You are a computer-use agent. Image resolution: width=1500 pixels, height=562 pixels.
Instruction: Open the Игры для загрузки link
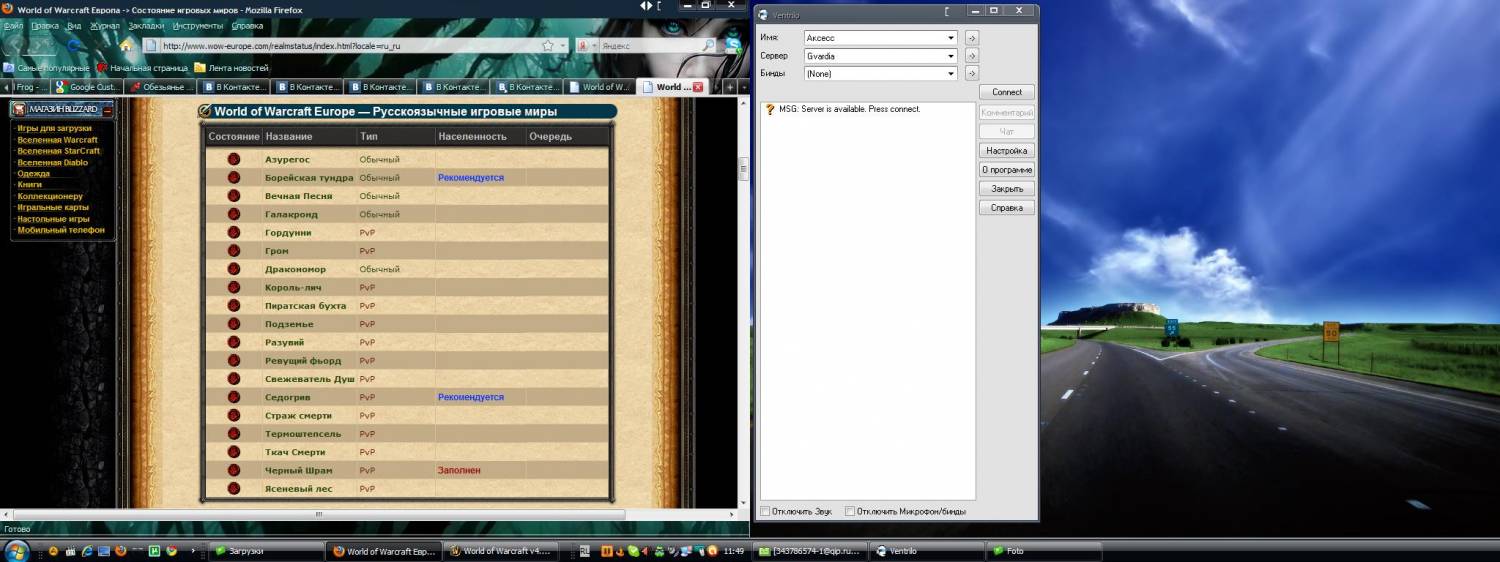pos(54,128)
